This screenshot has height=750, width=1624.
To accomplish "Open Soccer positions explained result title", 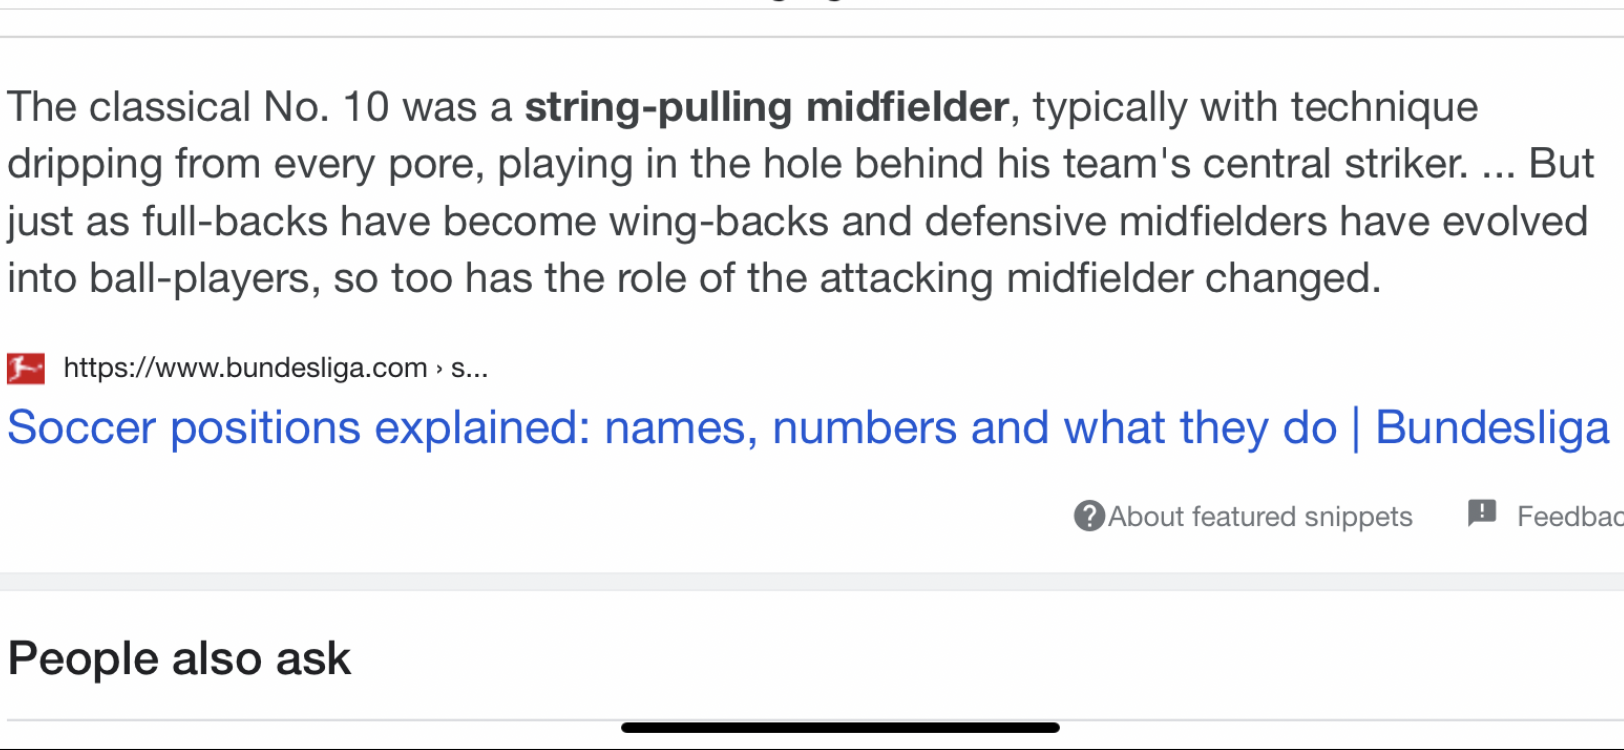I will tap(808, 428).
